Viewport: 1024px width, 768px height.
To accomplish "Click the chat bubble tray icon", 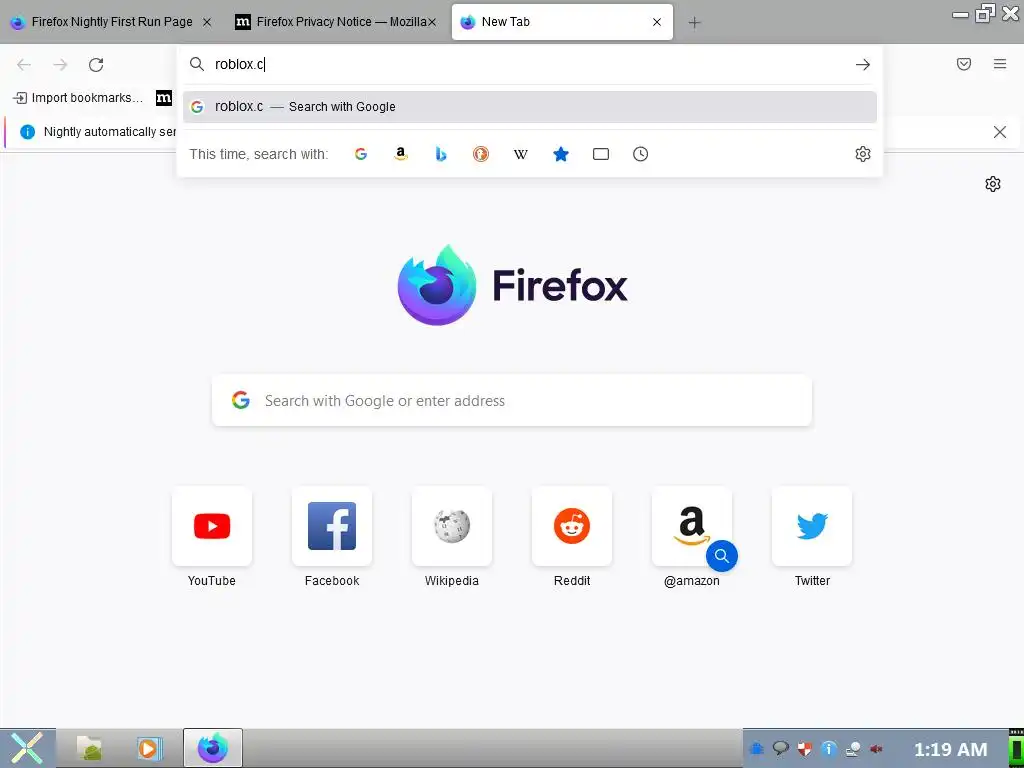I will (x=780, y=748).
